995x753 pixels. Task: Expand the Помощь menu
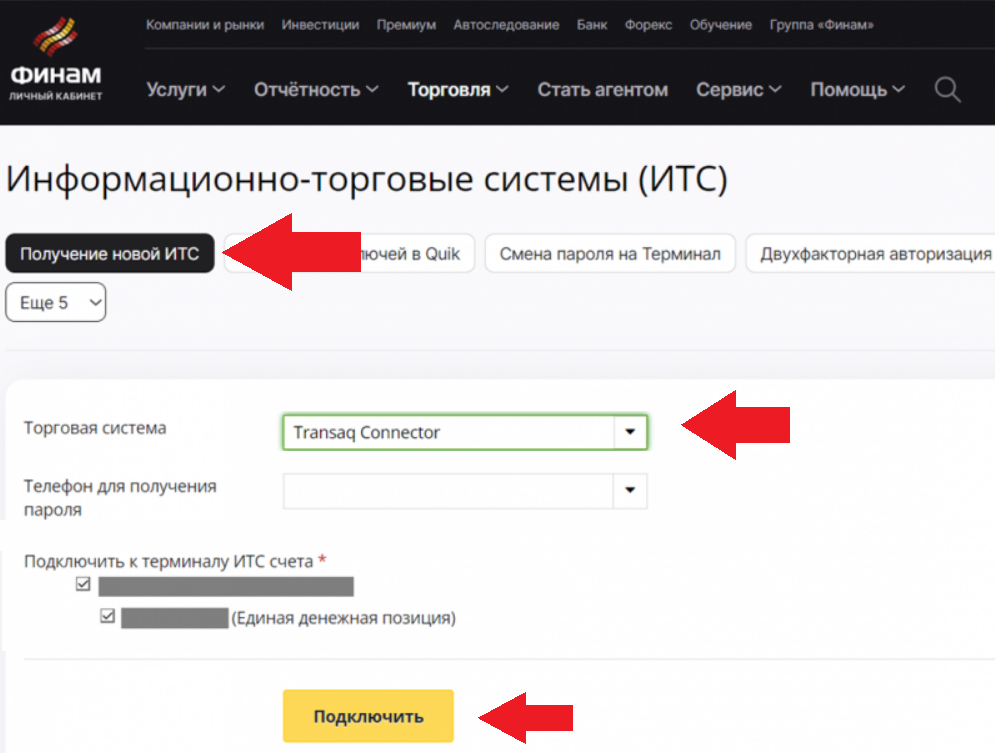[857, 90]
